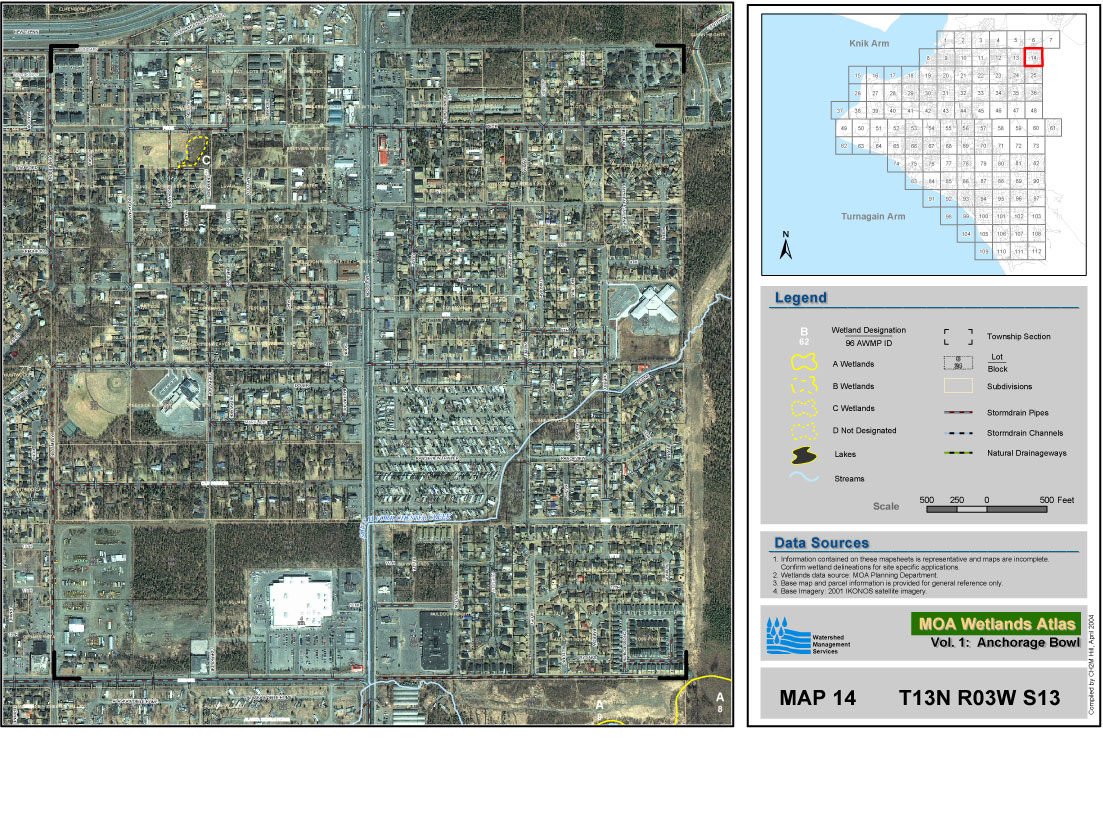The image size is (1103, 815).
Task: Click the D Not Designated legend symbol
Action: (804, 431)
